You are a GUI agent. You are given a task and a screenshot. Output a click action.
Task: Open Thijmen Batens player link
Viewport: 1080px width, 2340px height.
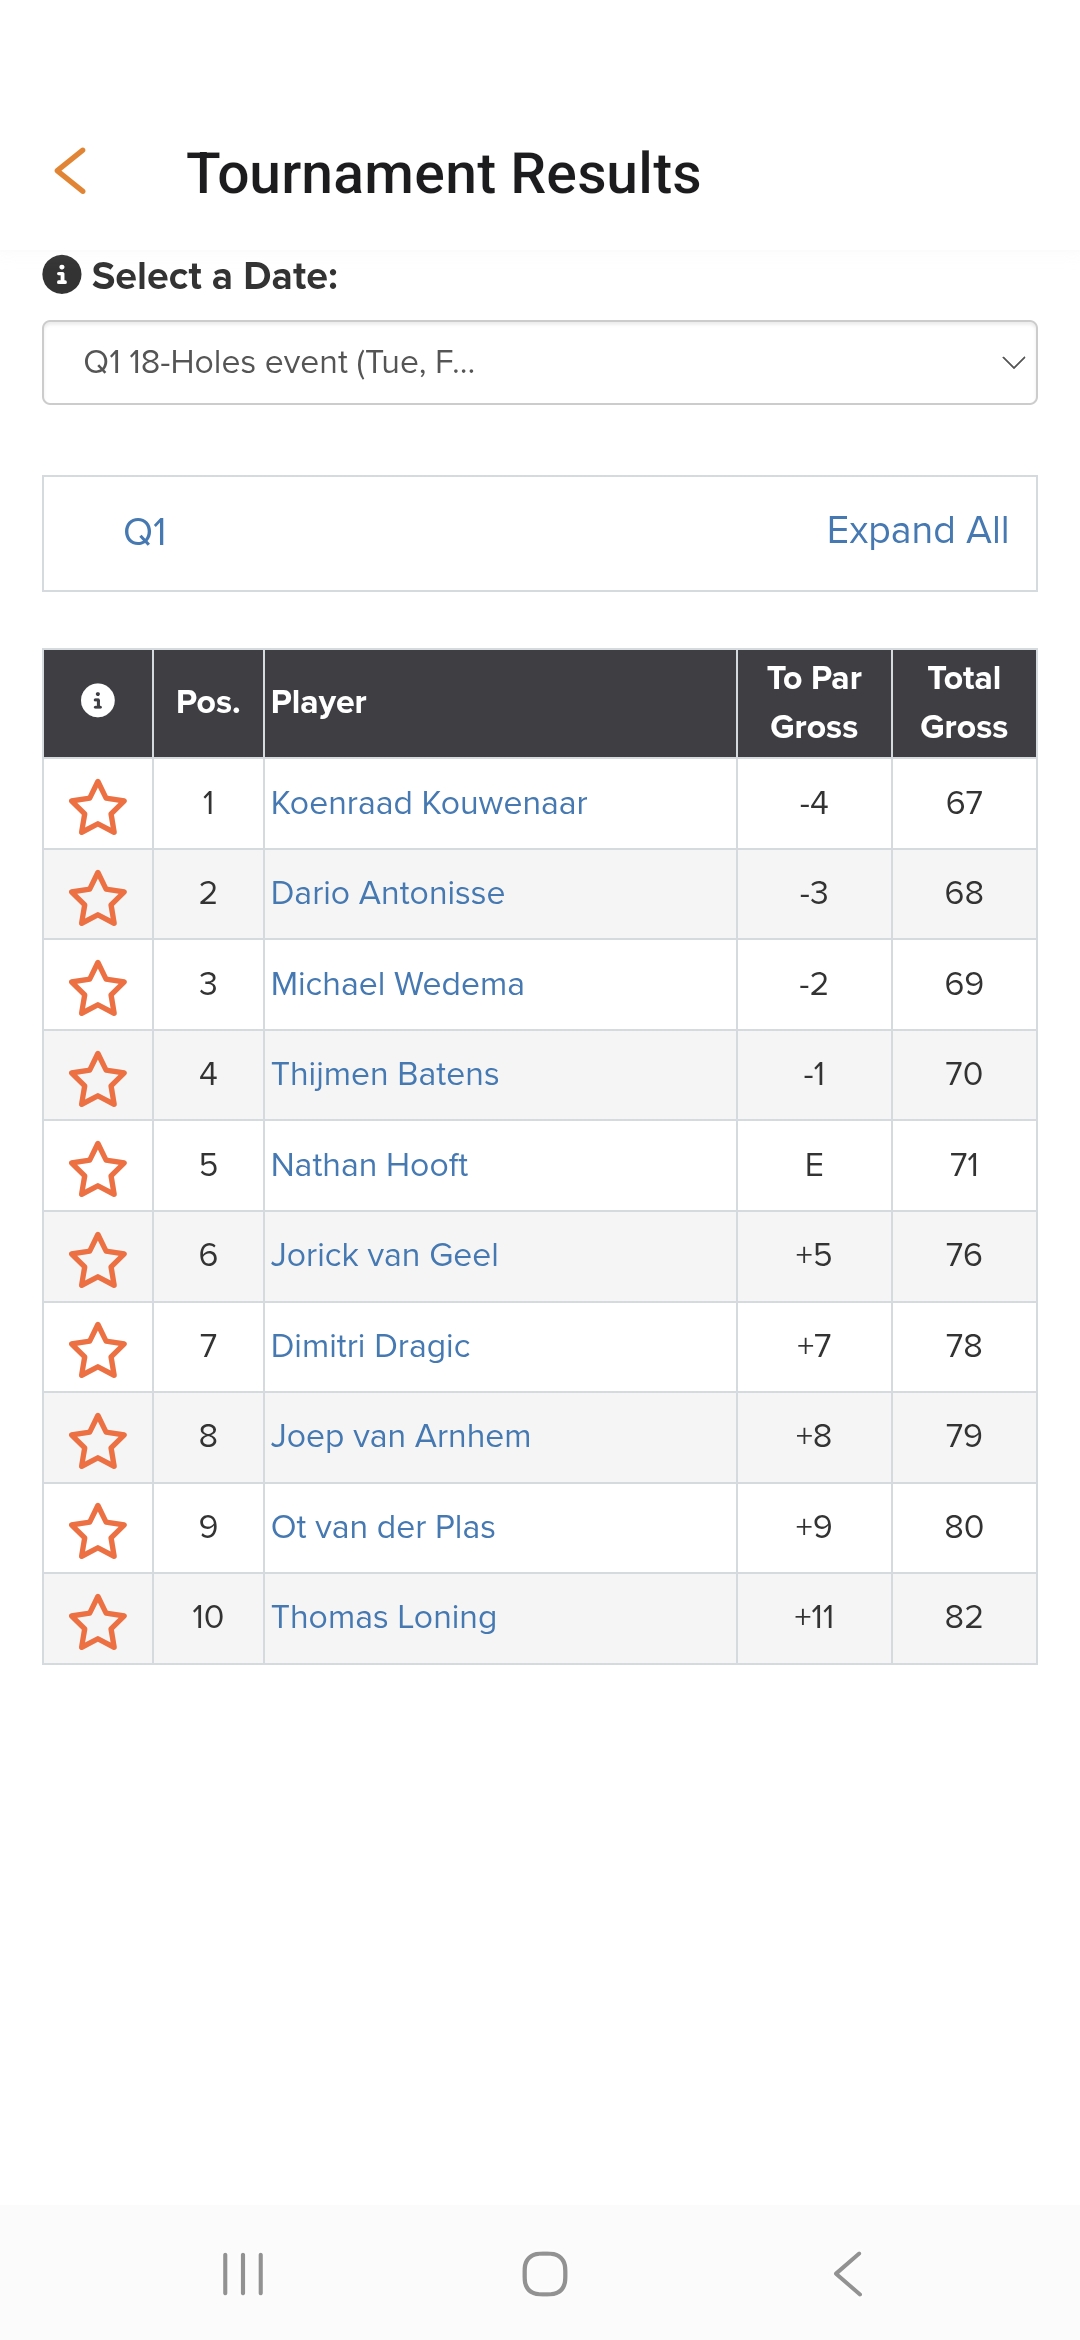[x=385, y=1074]
